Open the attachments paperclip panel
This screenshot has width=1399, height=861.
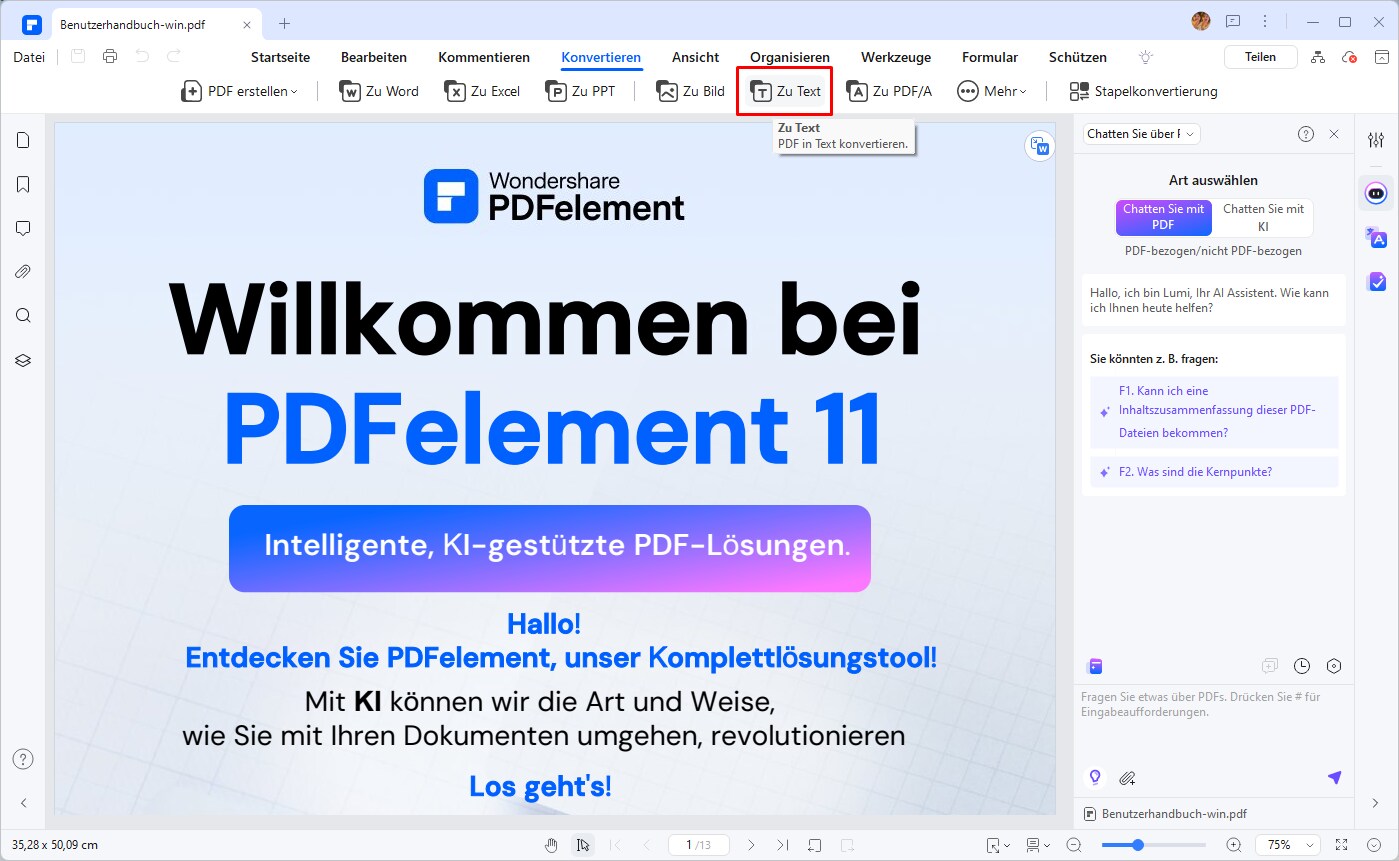click(23, 272)
